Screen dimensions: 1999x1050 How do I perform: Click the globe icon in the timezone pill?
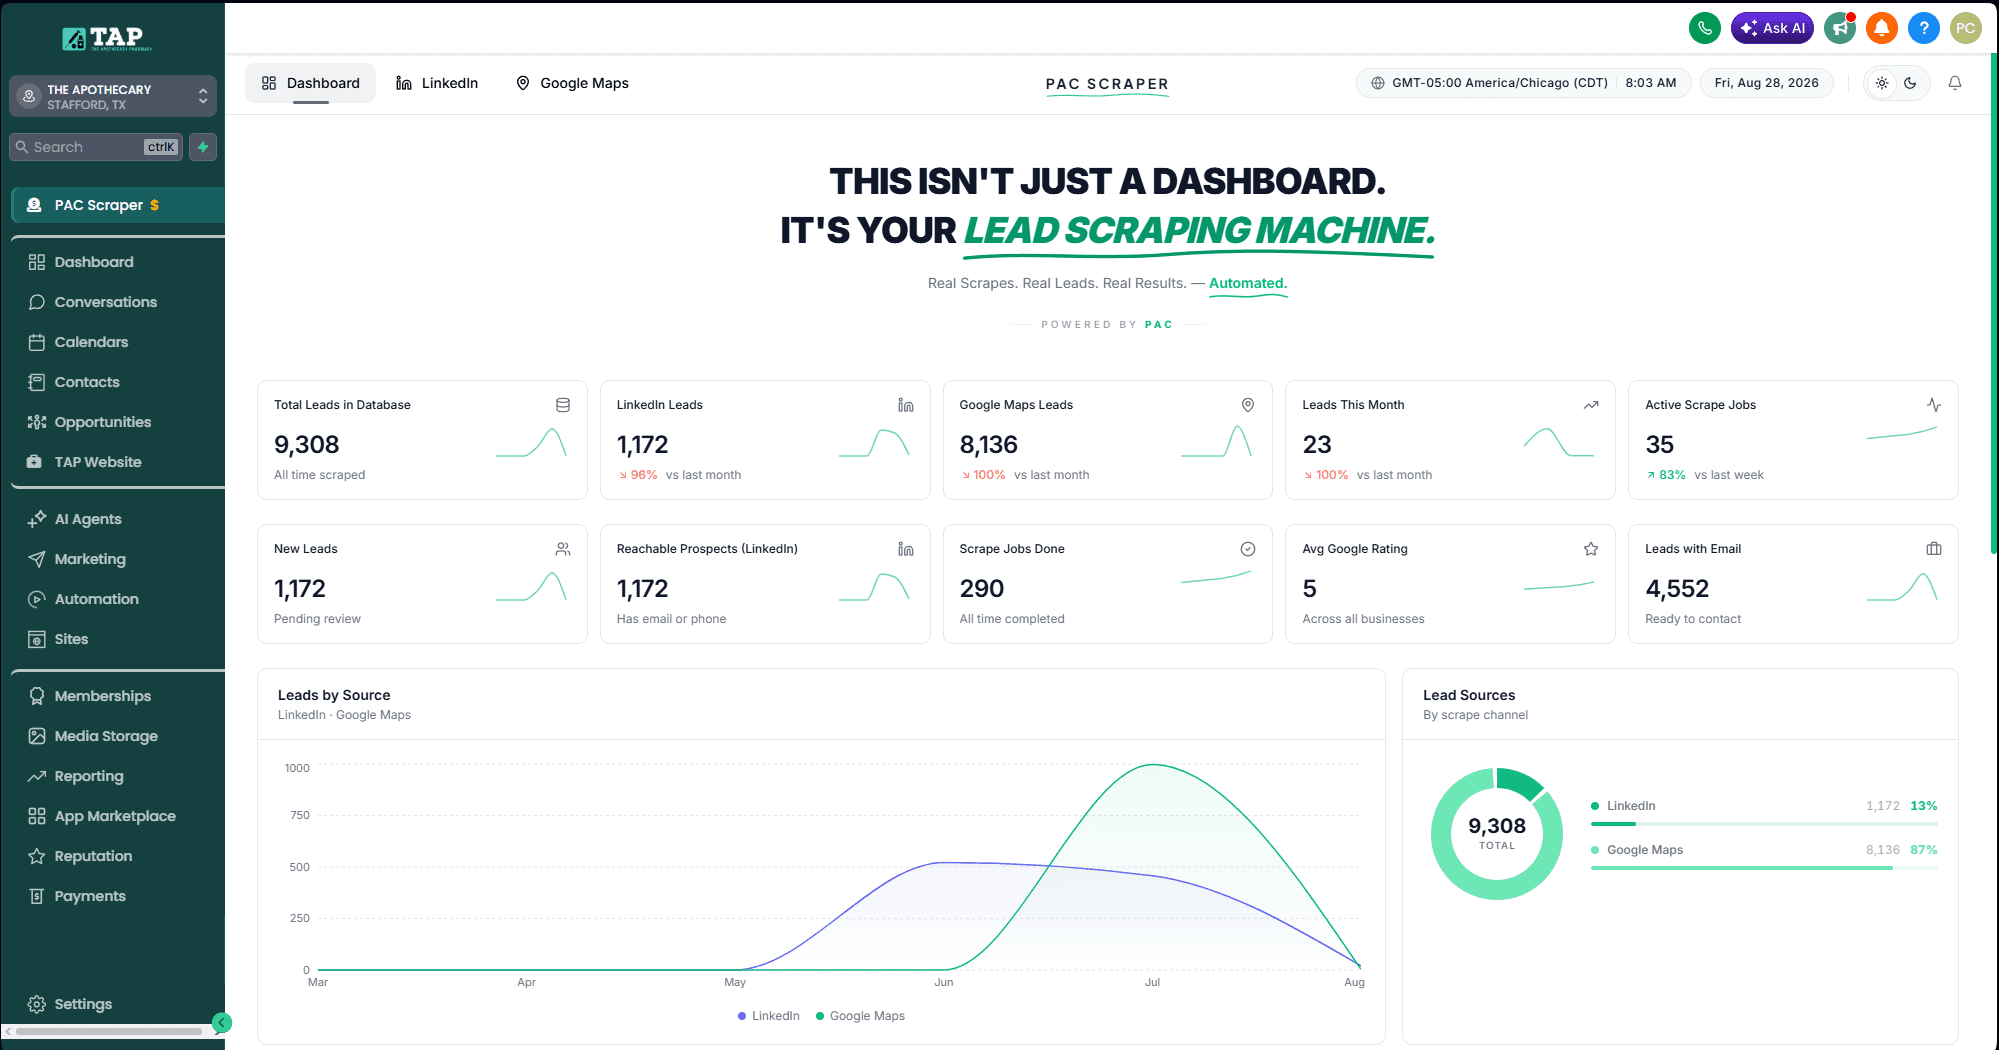1378,83
